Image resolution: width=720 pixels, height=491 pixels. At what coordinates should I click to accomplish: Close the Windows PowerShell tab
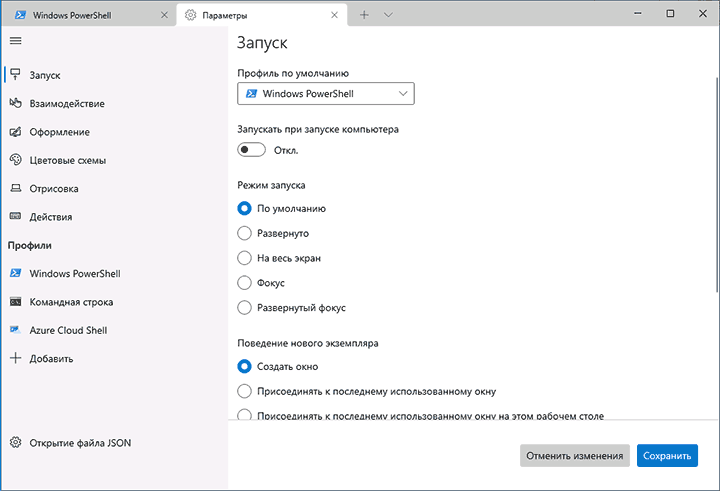[164, 15]
